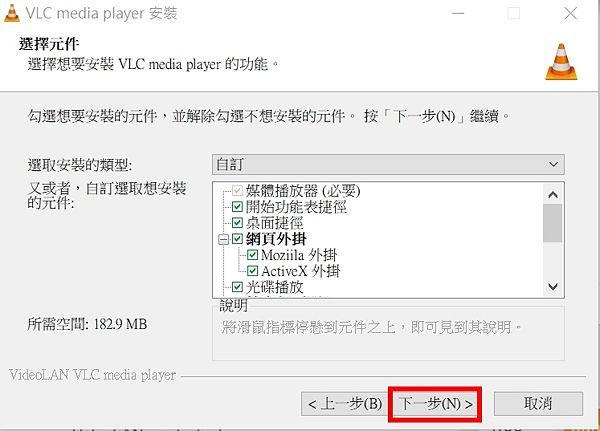Close the VLC installer window
Screen dimensions: 600x431
pyautogui.click(x=571, y=14)
